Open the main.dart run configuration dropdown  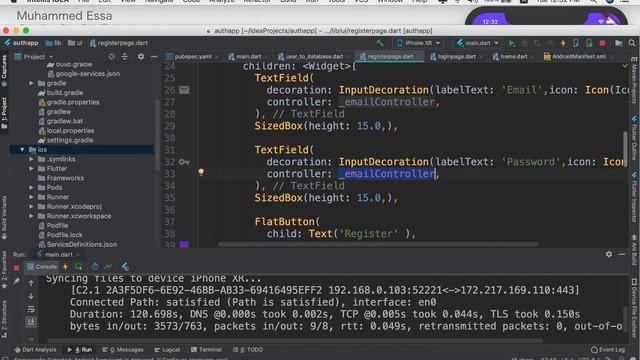[478, 43]
